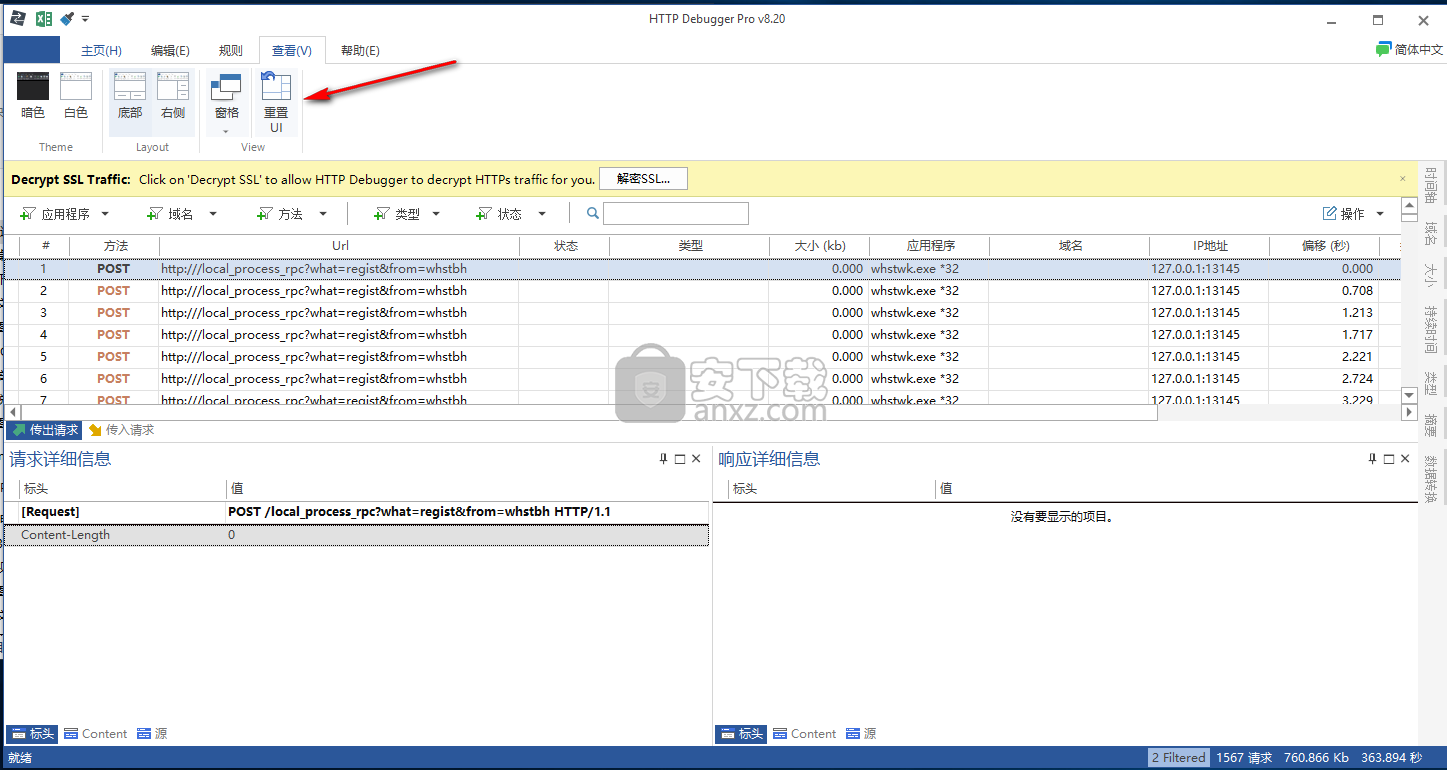This screenshot has height=770, width=1447.
Task: Sort by the Url column header
Action: [340, 246]
